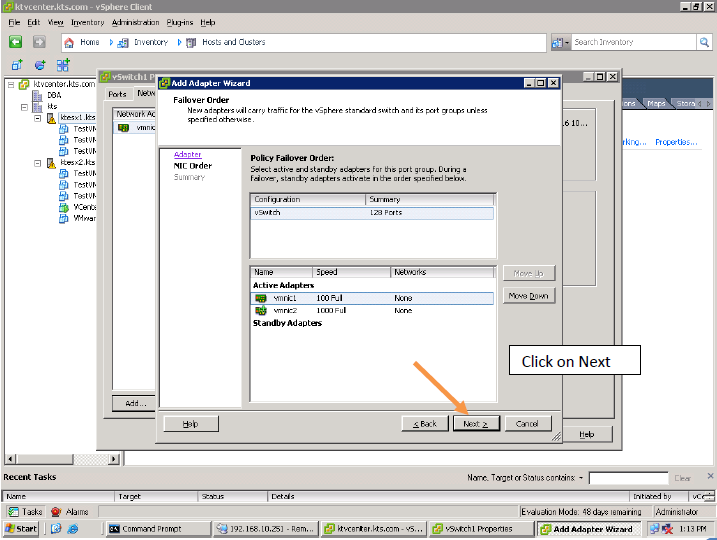Switch to the Maps tab
Screen dimensions: 717x540
[656, 103]
